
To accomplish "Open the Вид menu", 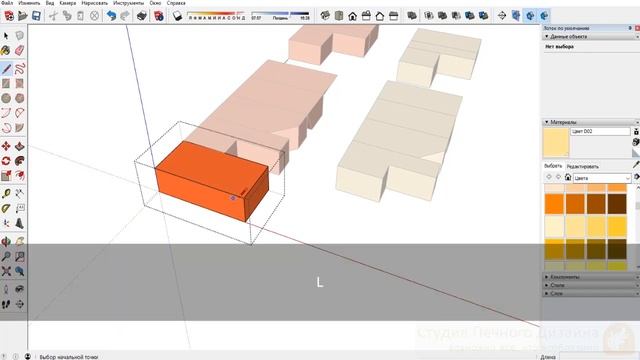I will [50, 3].
